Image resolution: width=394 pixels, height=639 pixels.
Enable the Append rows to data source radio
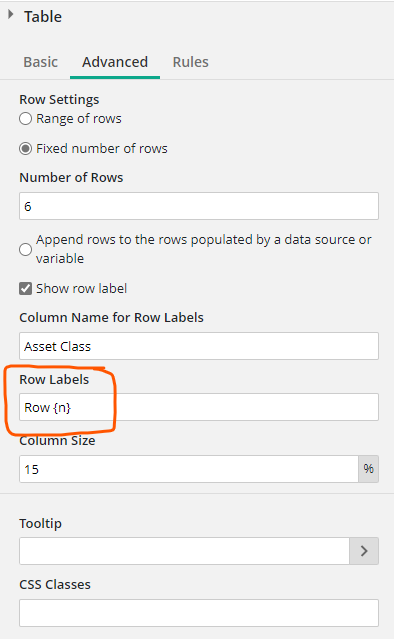coord(25,249)
